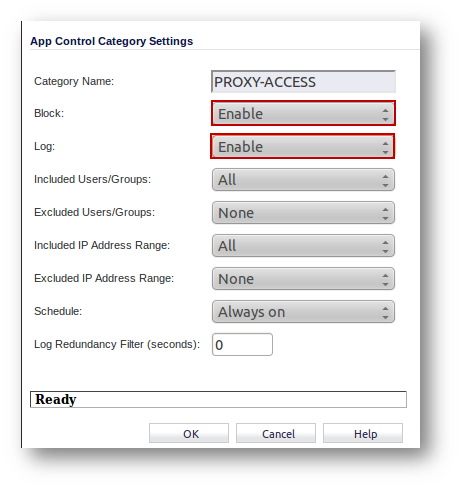This screenshot has height=490, width=462.
Task: Open the Schedule dropdown showing Always on
Action: [x=303, y=312]
